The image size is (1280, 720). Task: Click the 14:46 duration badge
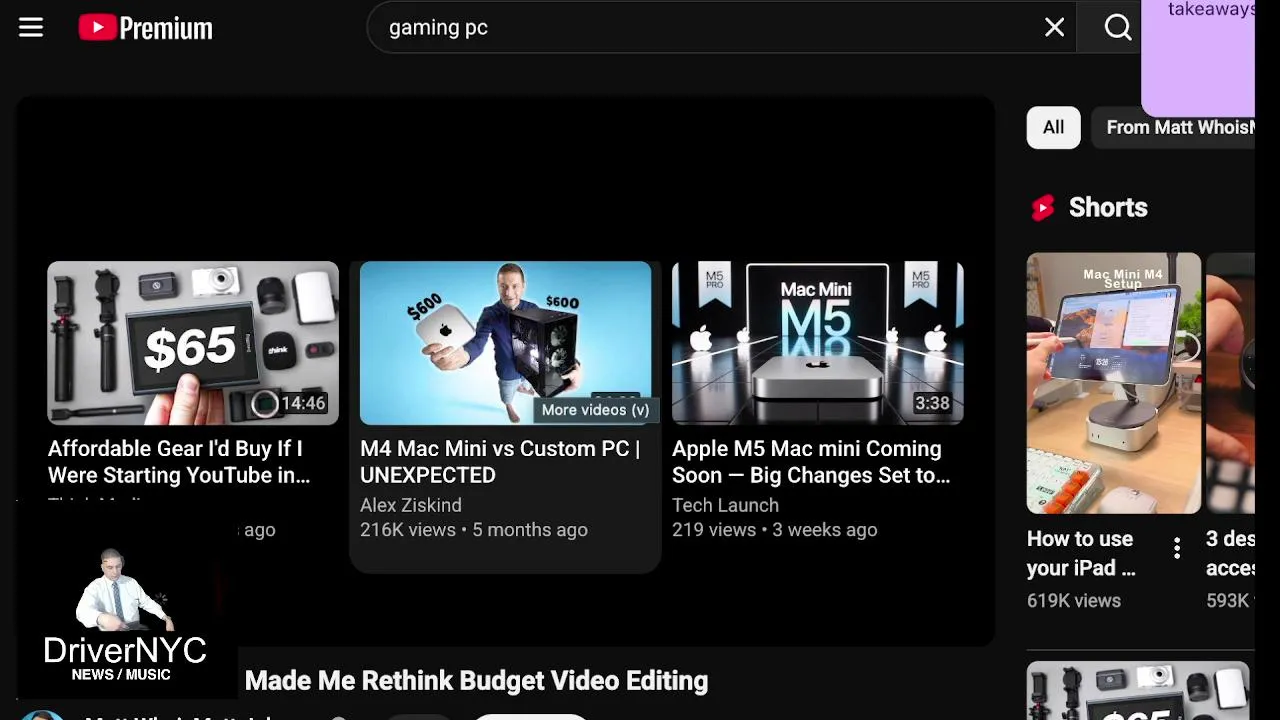303,404
